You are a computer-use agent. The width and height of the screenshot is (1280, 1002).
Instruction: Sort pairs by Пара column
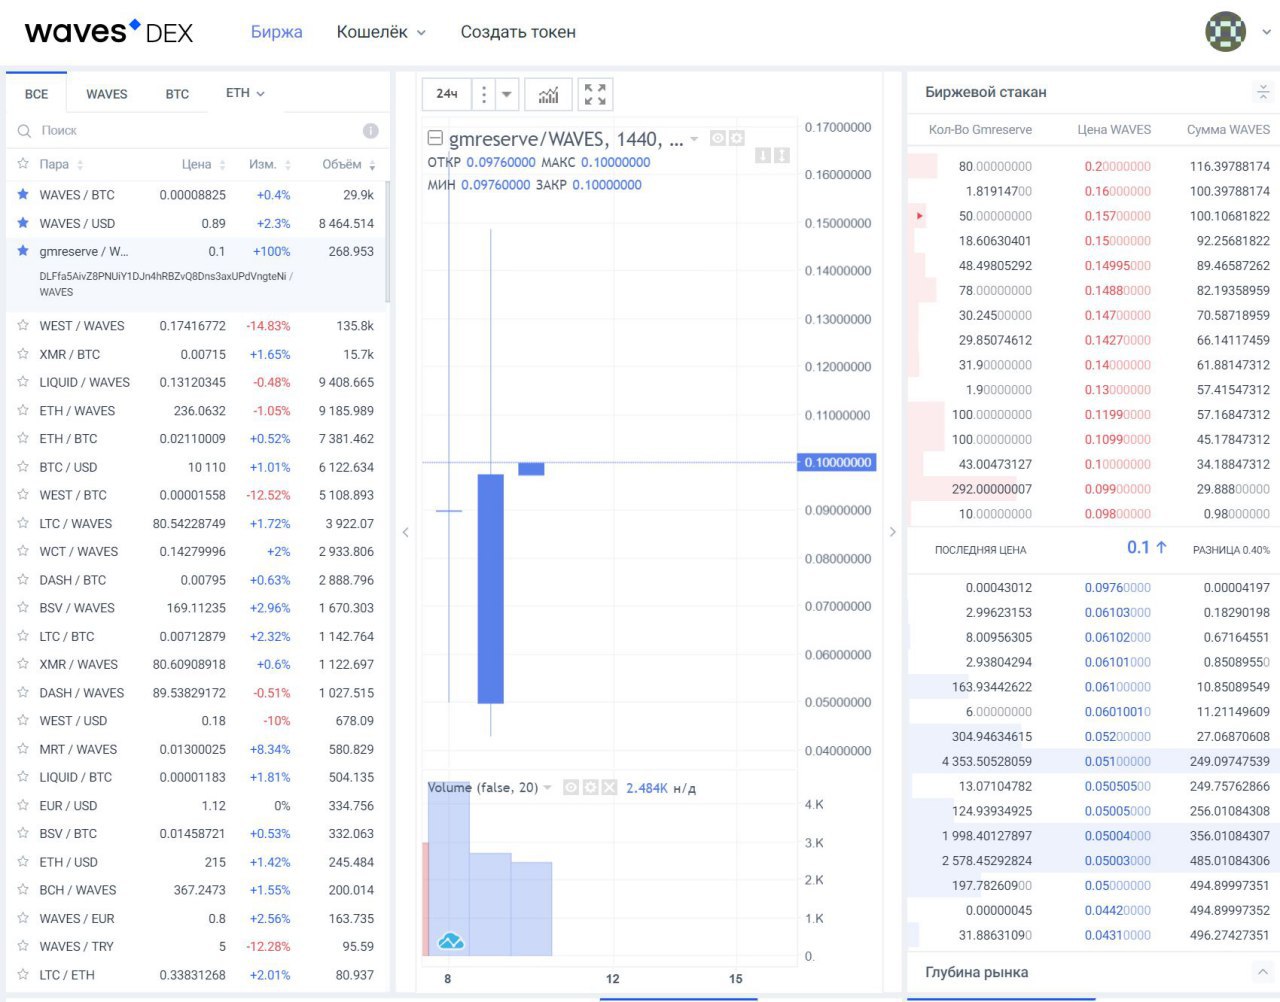coord(61,164)
